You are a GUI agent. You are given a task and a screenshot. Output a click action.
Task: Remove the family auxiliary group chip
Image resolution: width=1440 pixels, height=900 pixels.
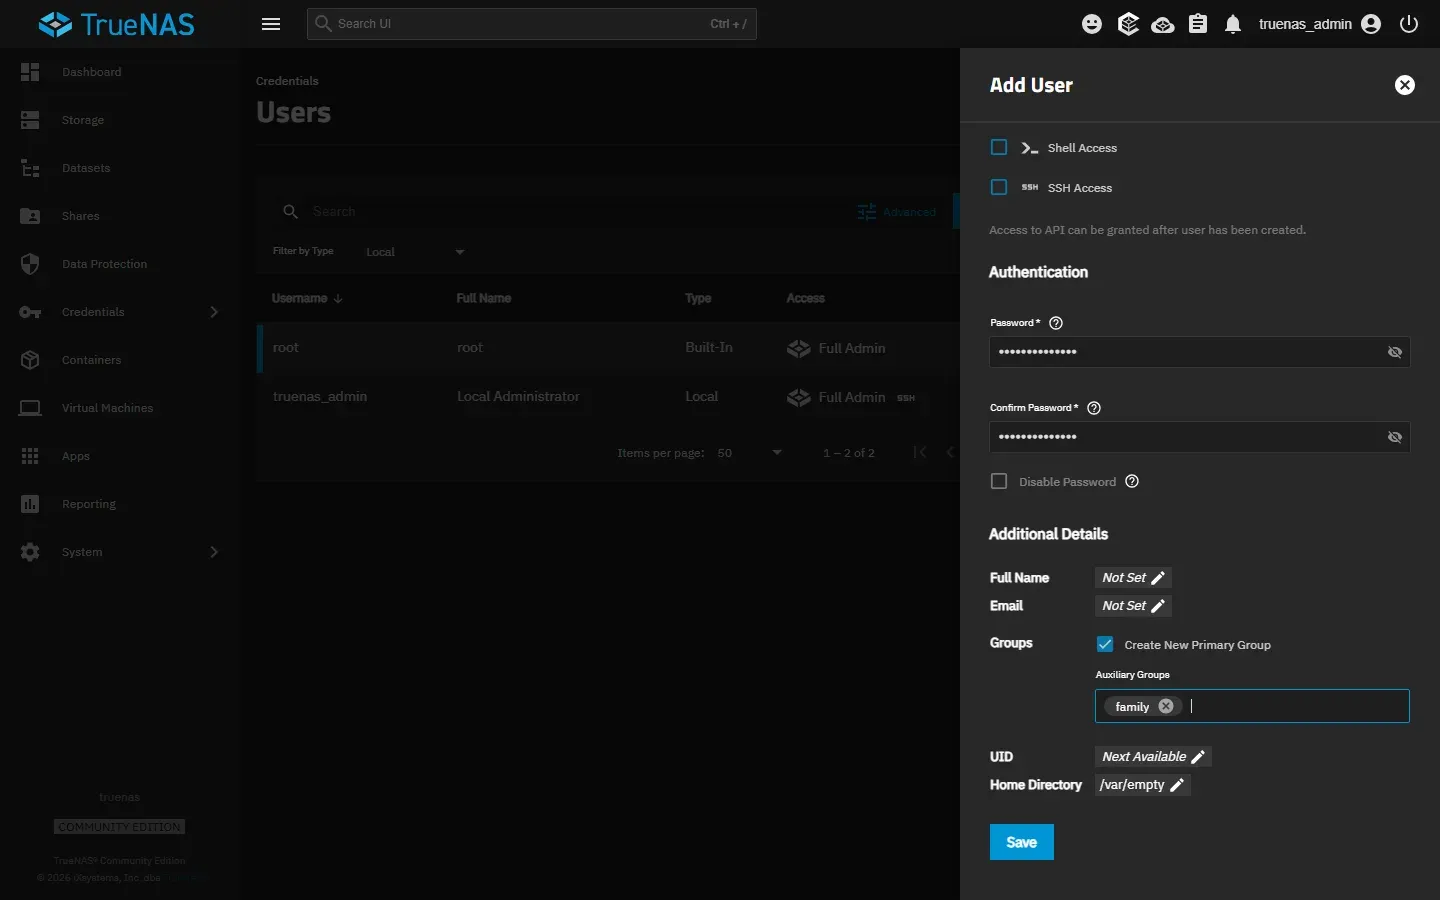tap(1166, 706)
